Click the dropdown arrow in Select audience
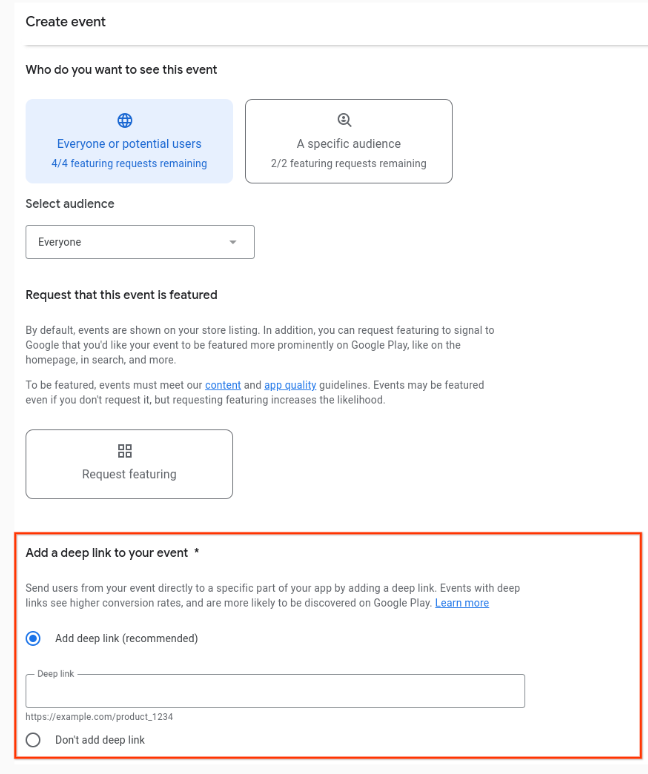Viewport: 648px width, 774px height. tap(233, 242)
